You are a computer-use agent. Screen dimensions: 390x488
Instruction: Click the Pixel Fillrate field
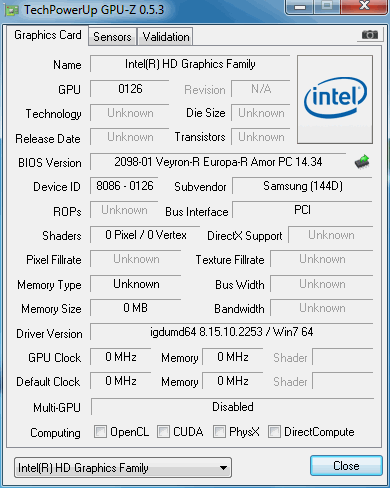(136, 259)
